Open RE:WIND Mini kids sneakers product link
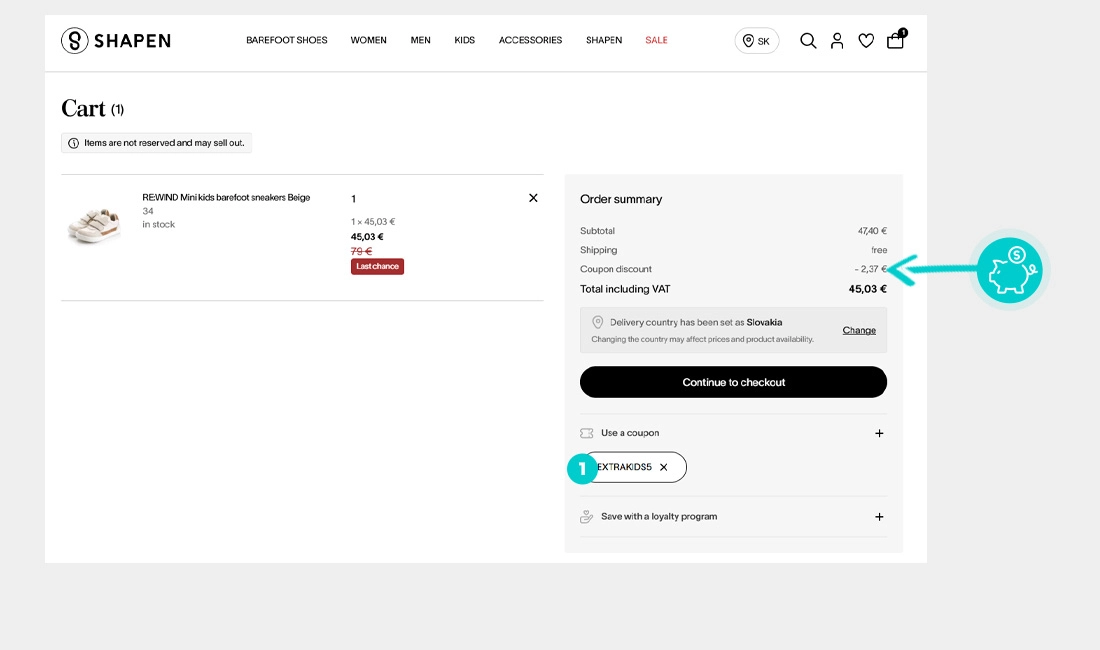The width and height of the screenshot is (1100, 650). tap(226, 198)
